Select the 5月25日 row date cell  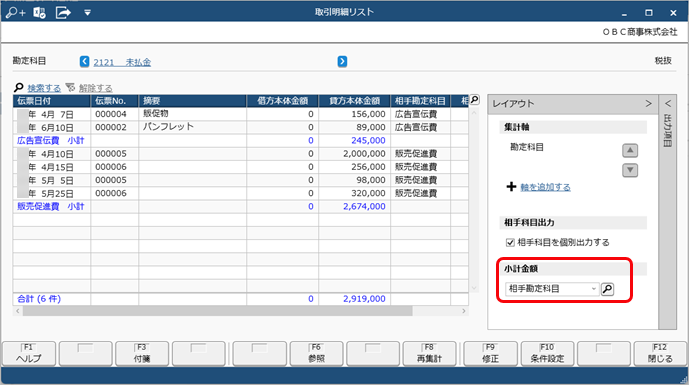52,193
